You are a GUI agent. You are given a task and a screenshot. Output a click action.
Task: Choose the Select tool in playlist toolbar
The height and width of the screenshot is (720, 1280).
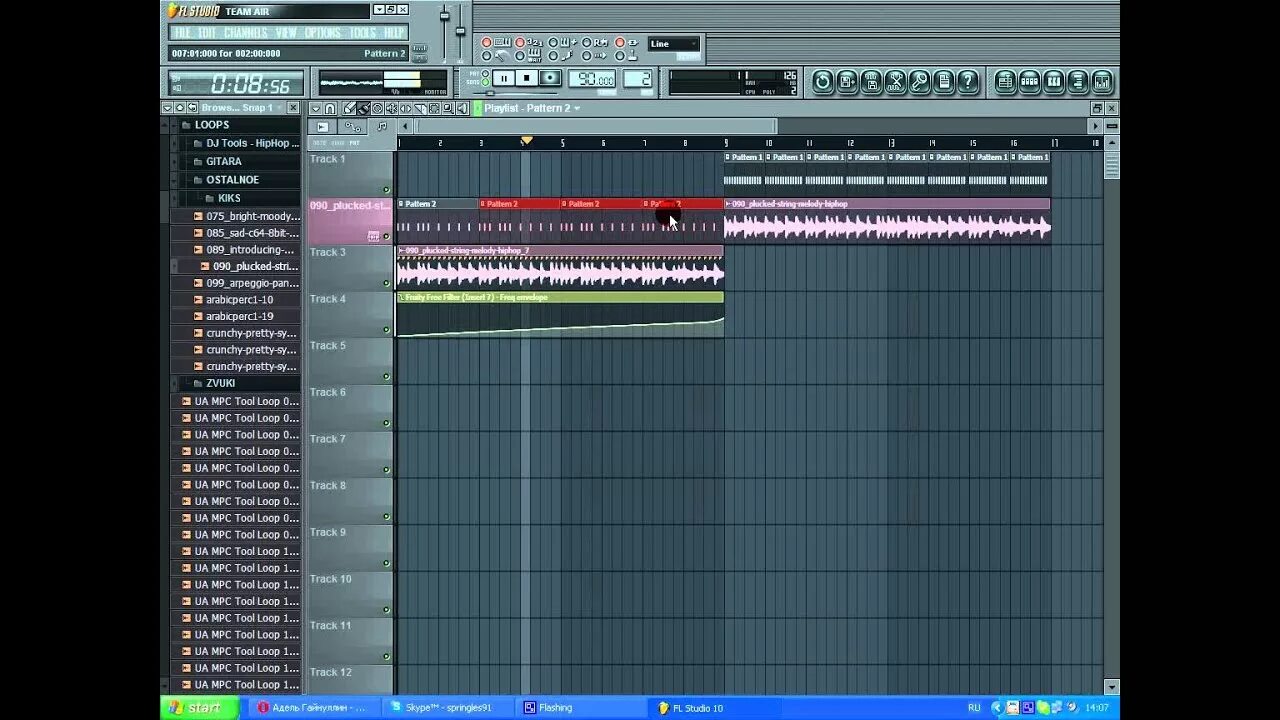tap(434, 108)
